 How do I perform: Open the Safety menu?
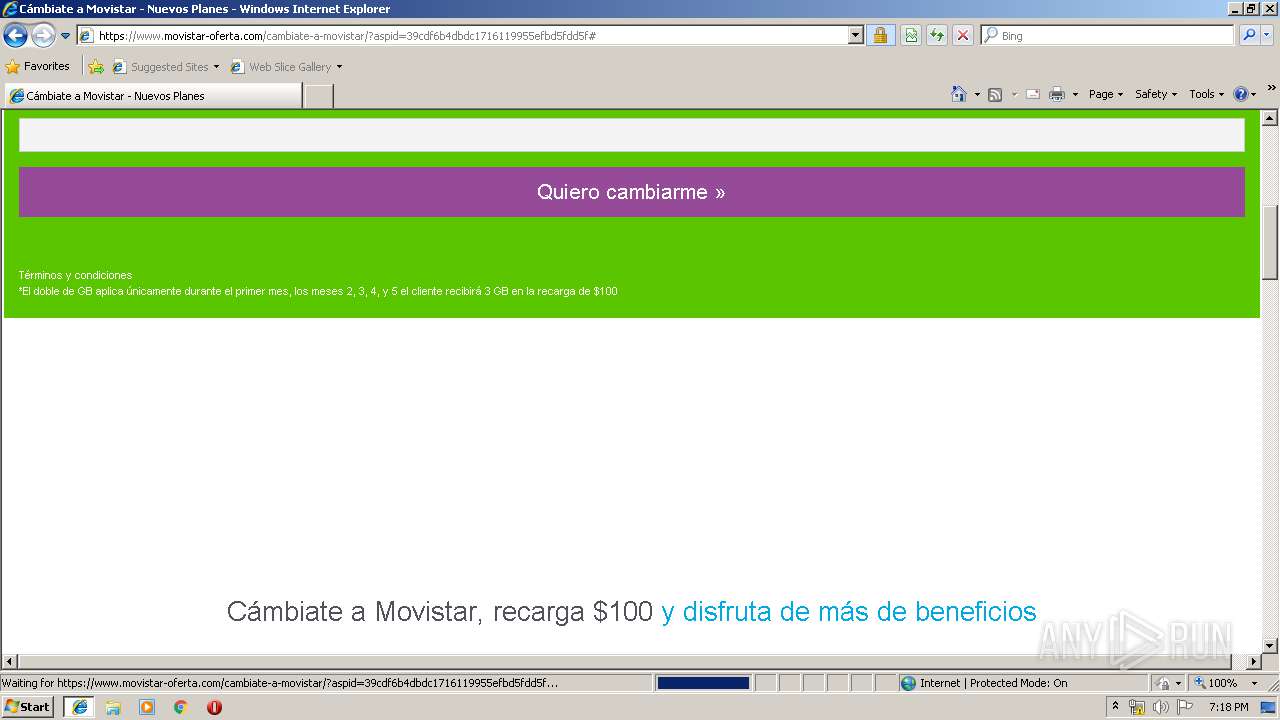[1156, 94]
